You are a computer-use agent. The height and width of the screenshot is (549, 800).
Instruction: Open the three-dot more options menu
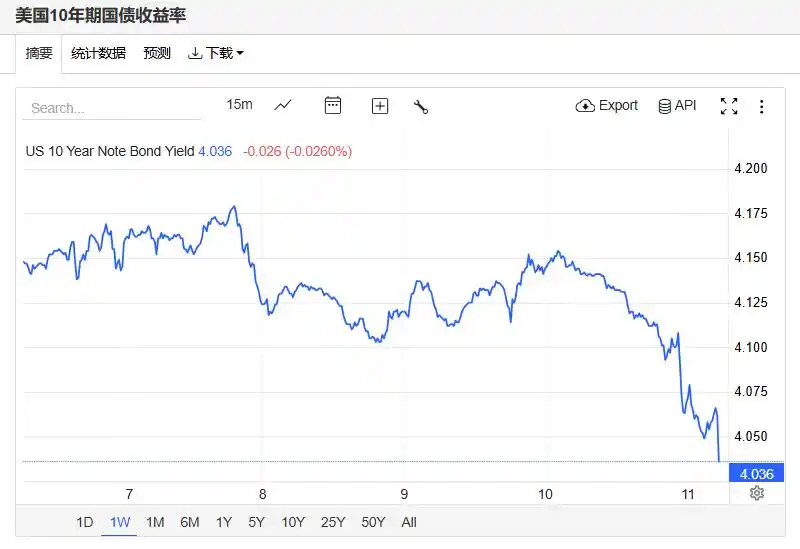point(761,106)
